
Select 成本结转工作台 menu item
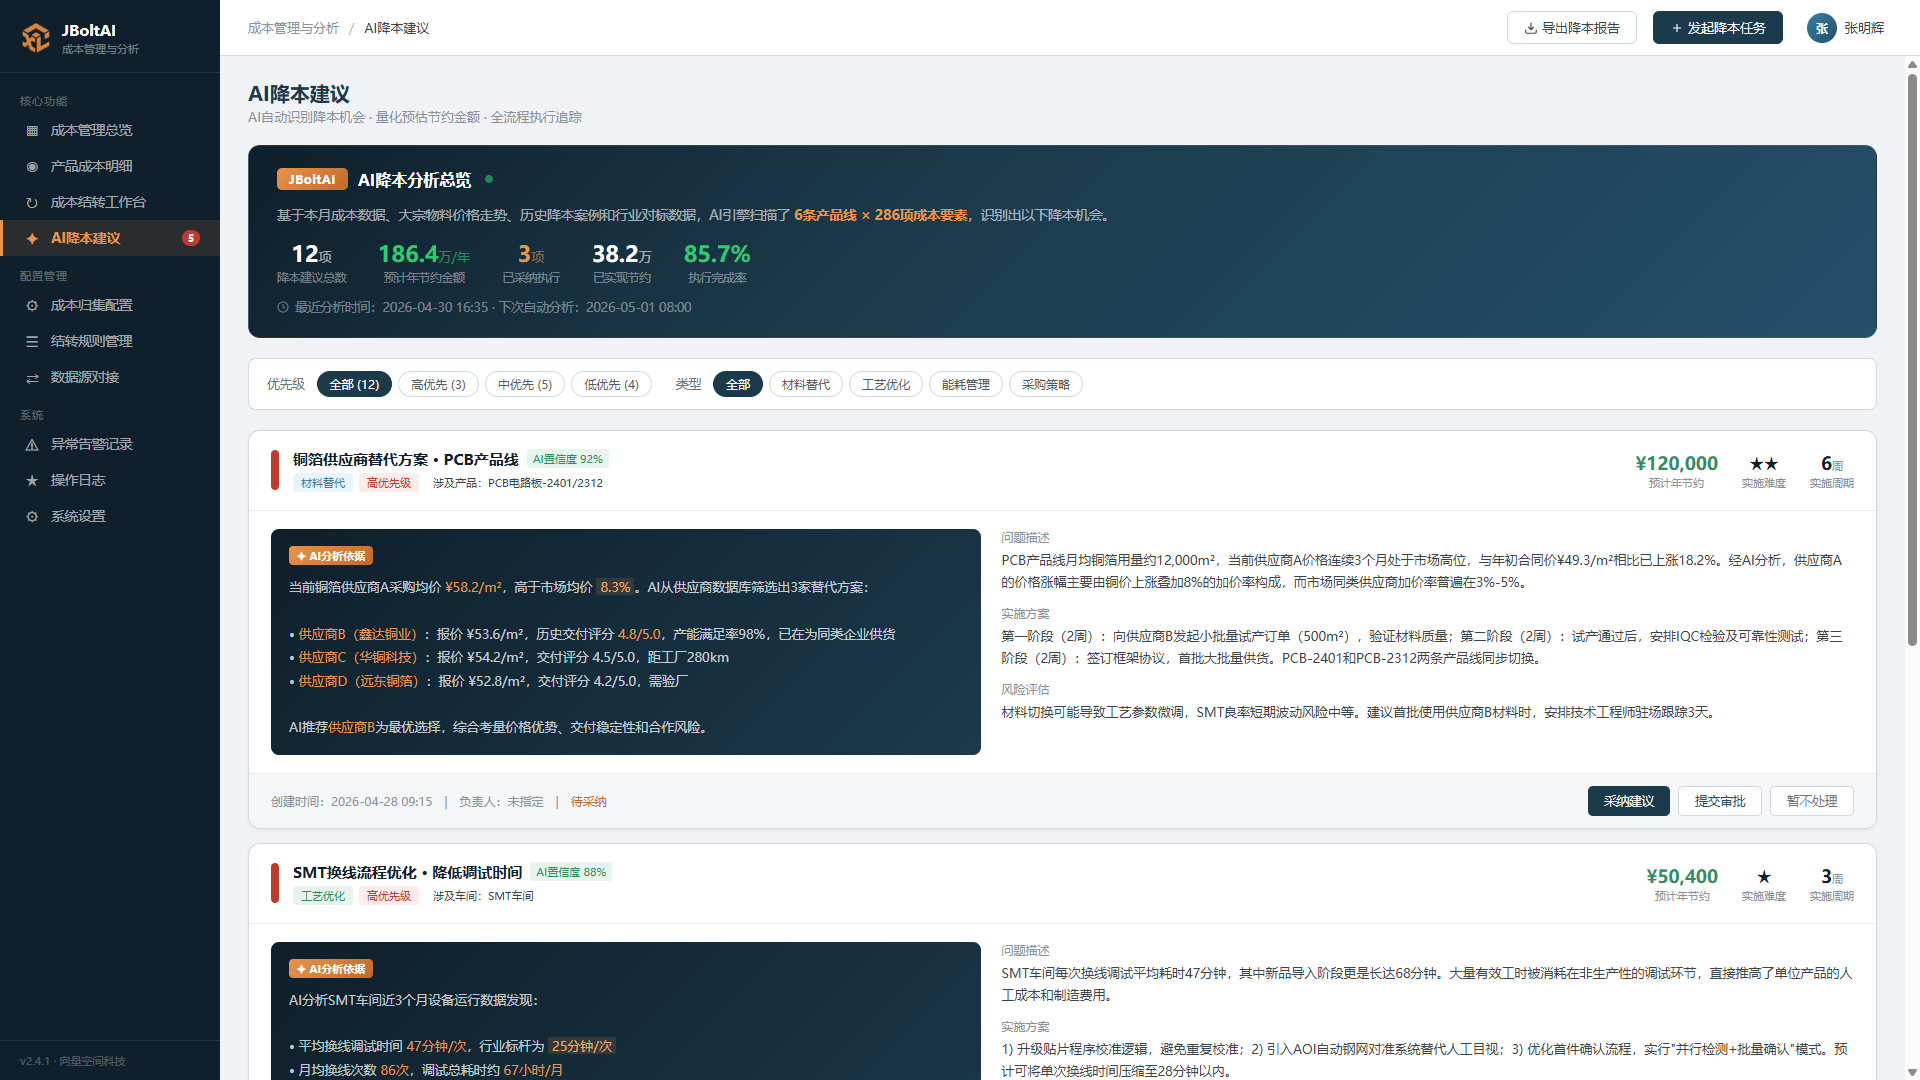click(110, 202)
